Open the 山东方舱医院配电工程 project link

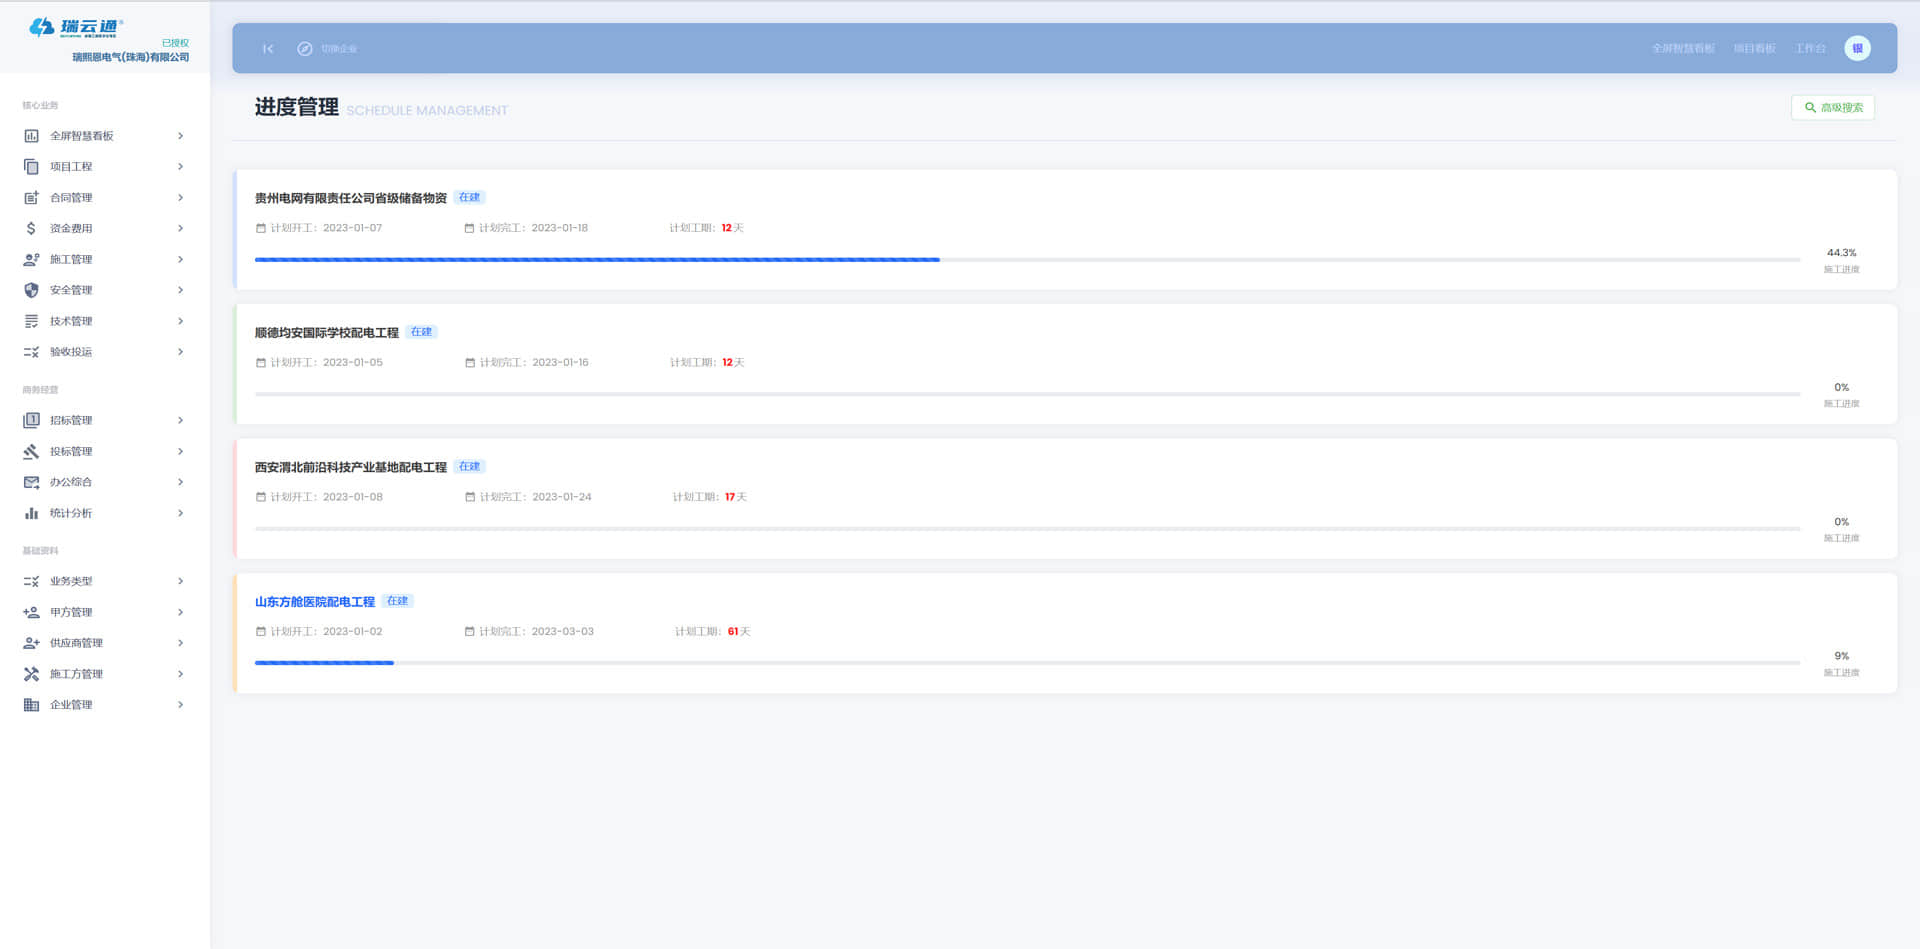[314, 602]
